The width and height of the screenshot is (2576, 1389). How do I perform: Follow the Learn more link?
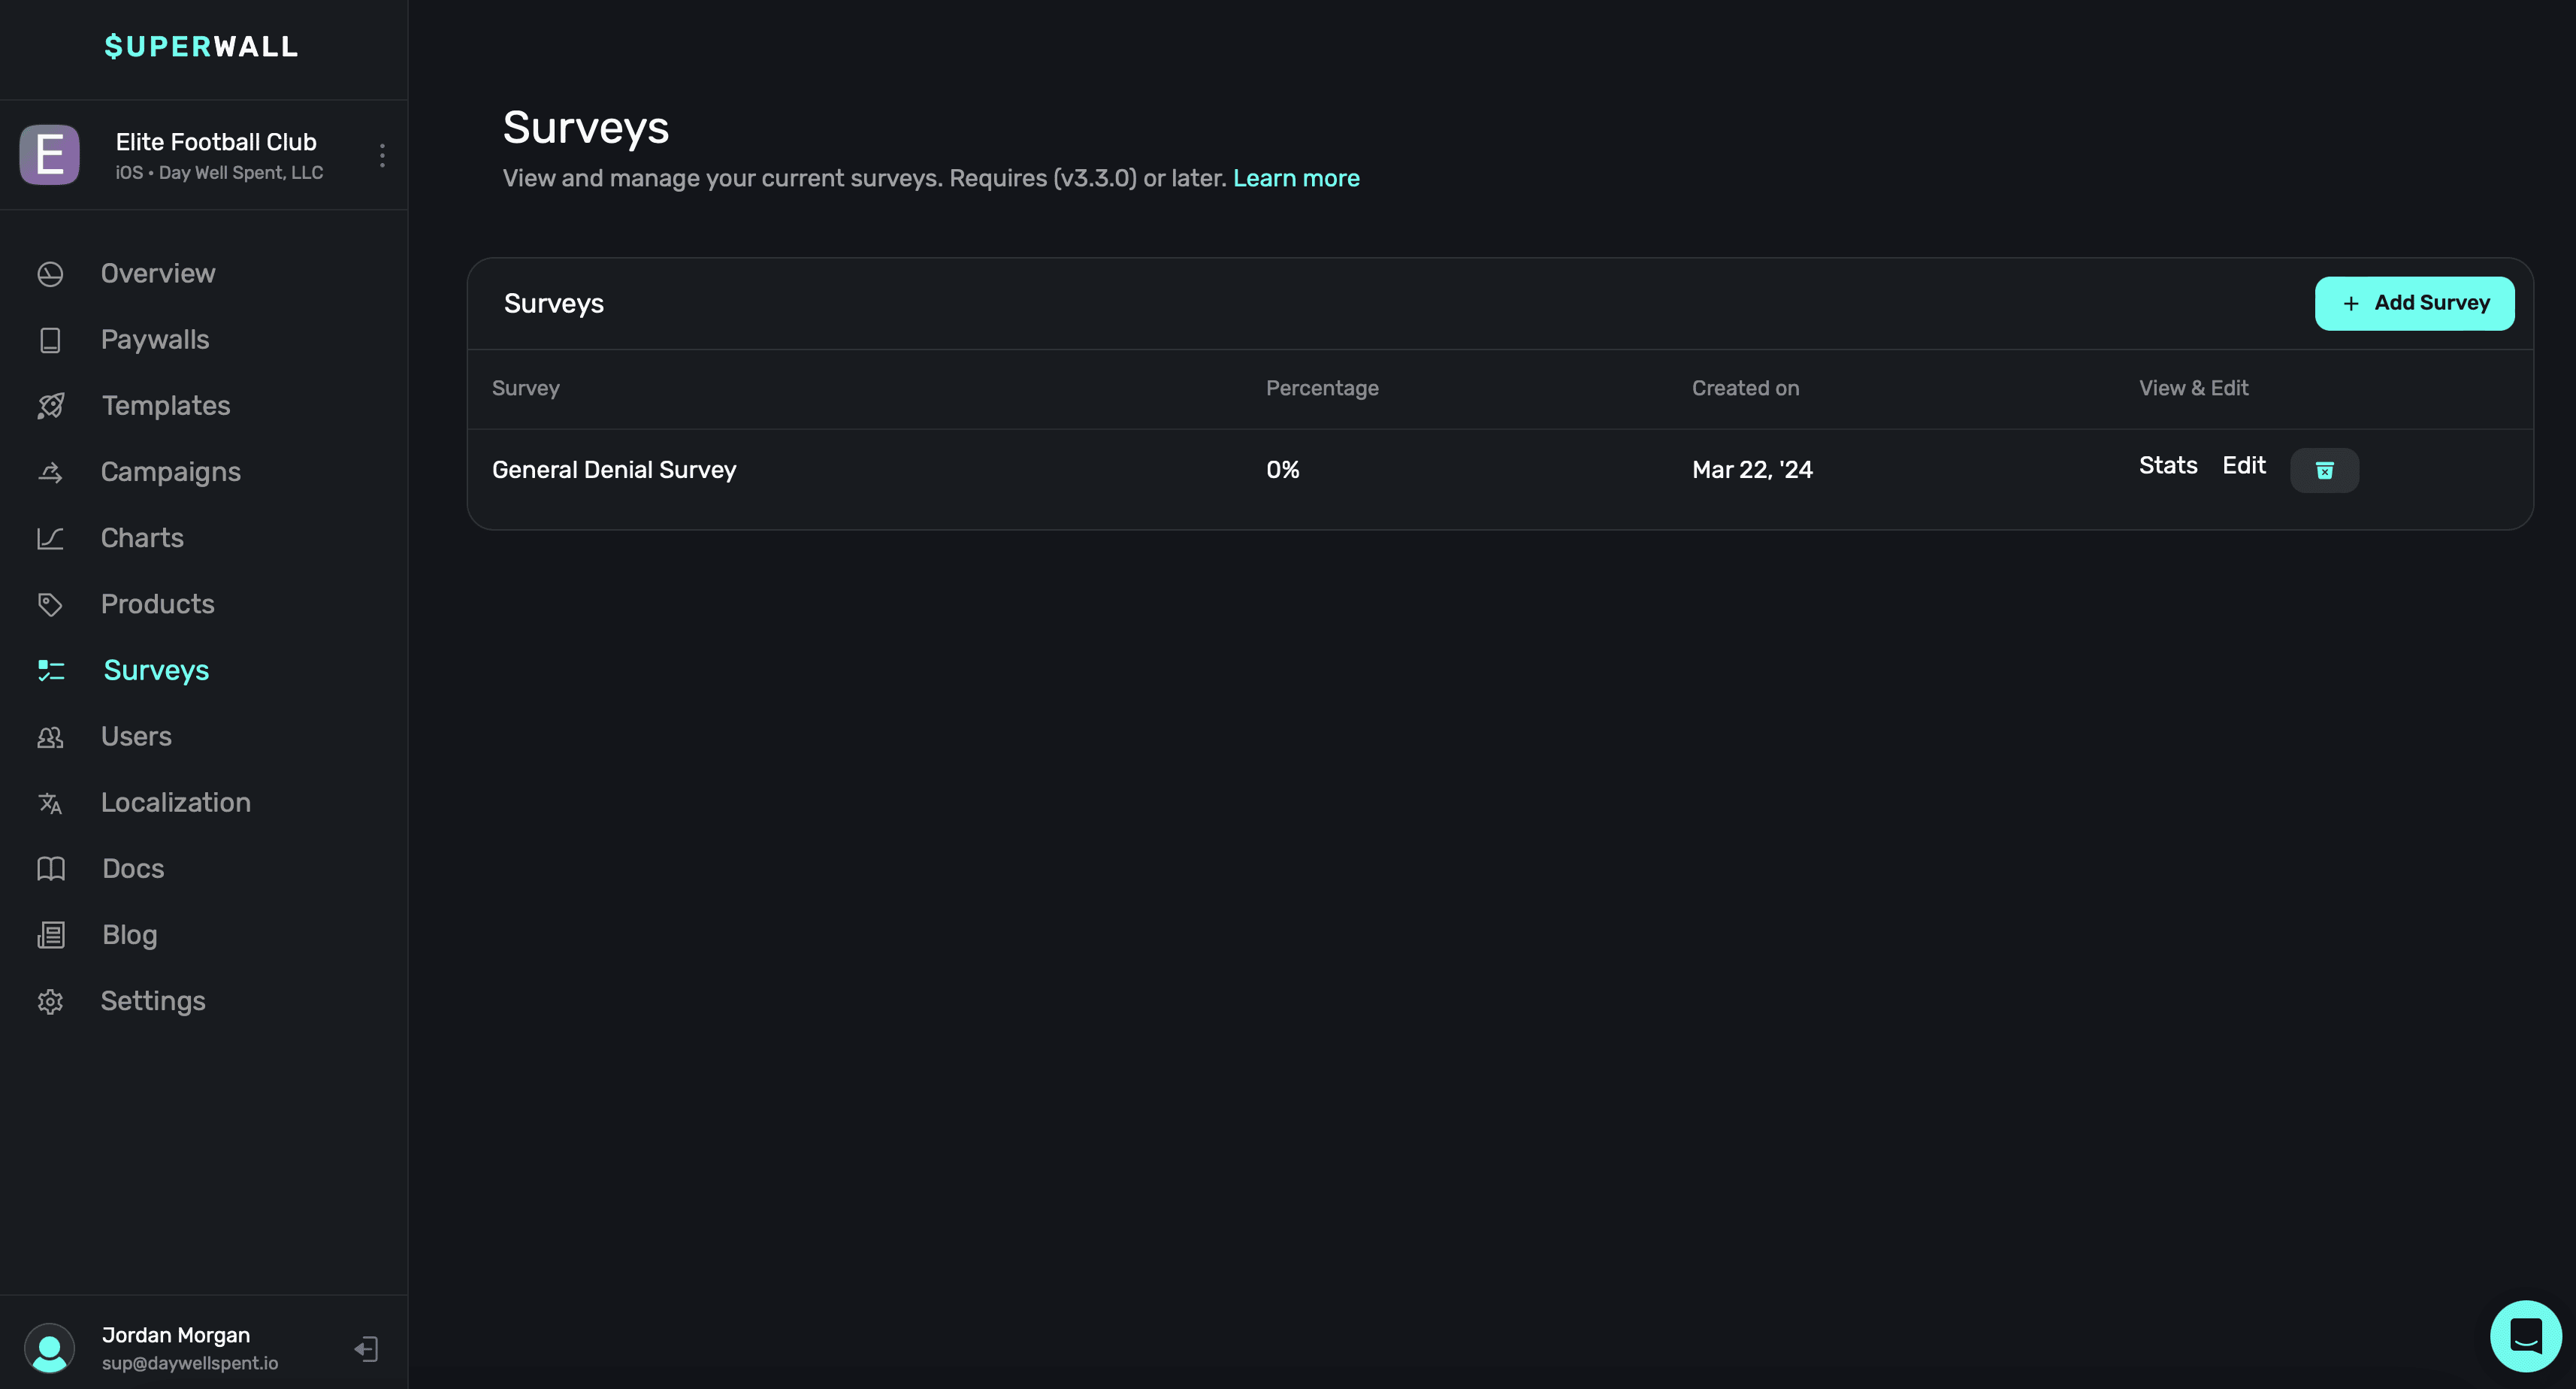click(x=1295, y=178)
